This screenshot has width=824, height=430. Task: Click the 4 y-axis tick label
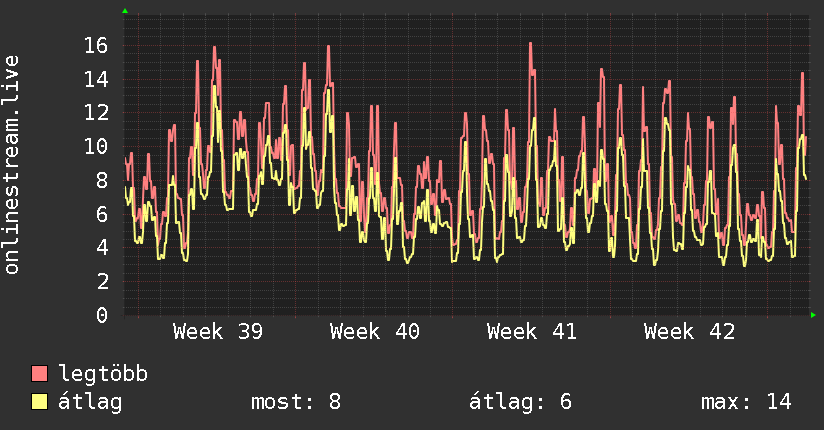102,248
